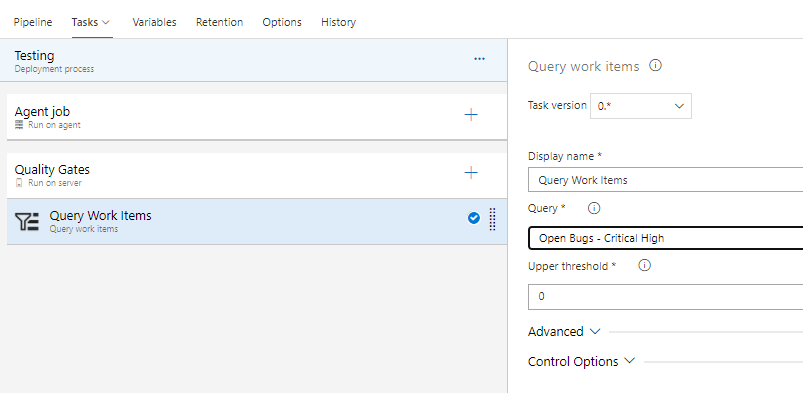Click the info icon beside Upper threshold
Screen dimensions: 803x393
(x=645, y=265)
